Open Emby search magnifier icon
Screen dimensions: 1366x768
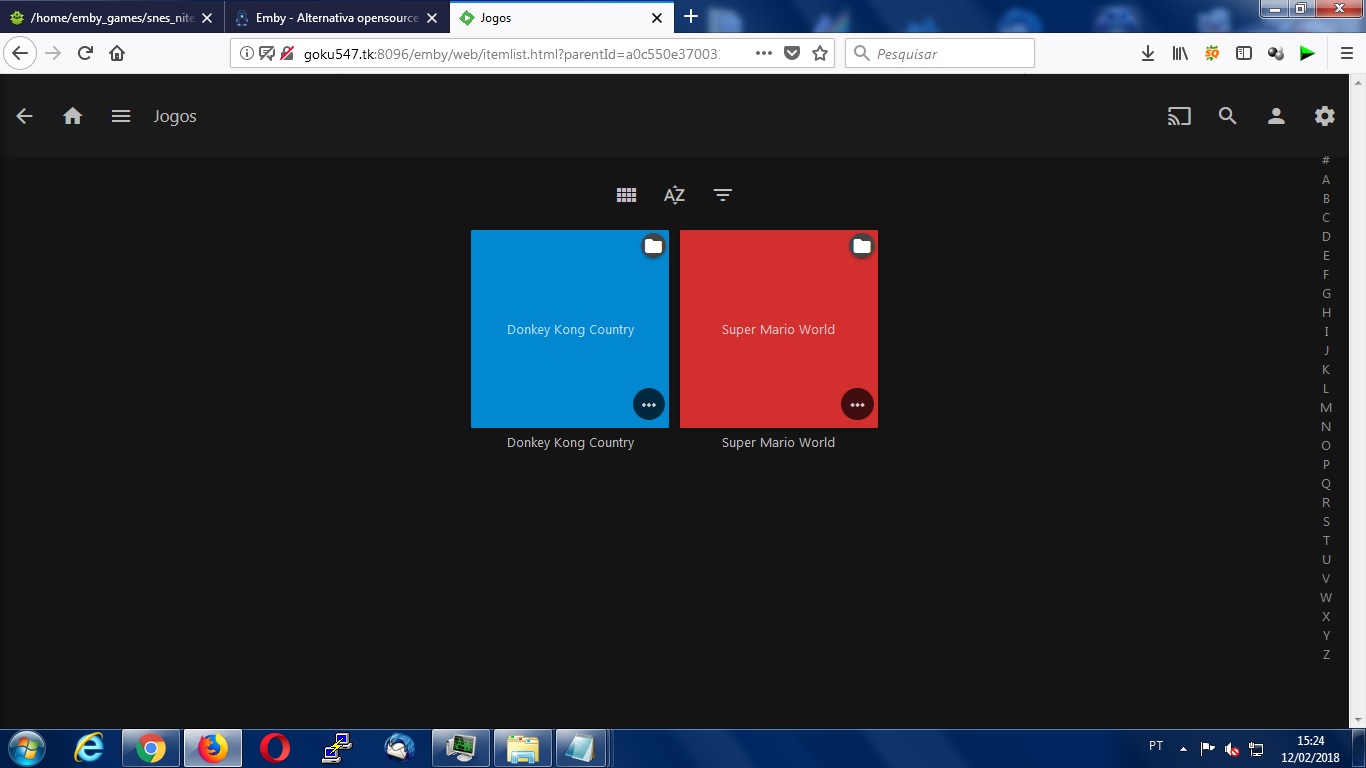click(1227, 116)
